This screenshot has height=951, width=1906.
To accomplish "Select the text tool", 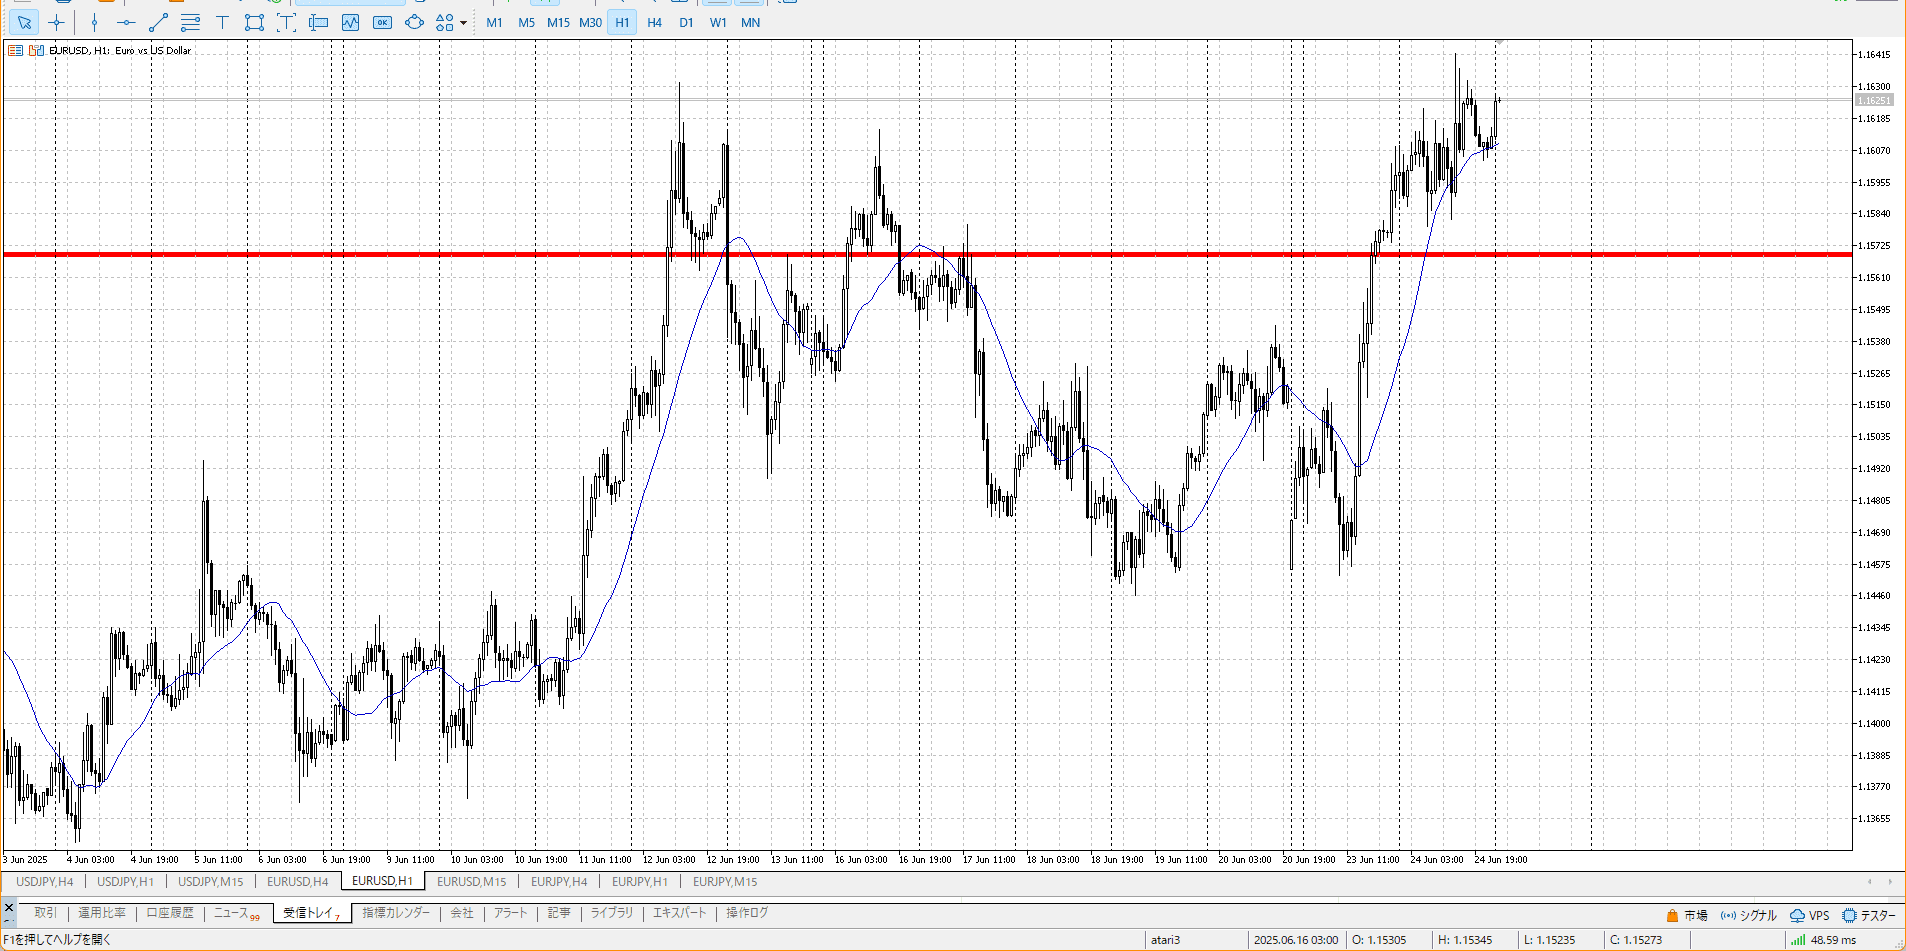I will [x=222, y=22].
